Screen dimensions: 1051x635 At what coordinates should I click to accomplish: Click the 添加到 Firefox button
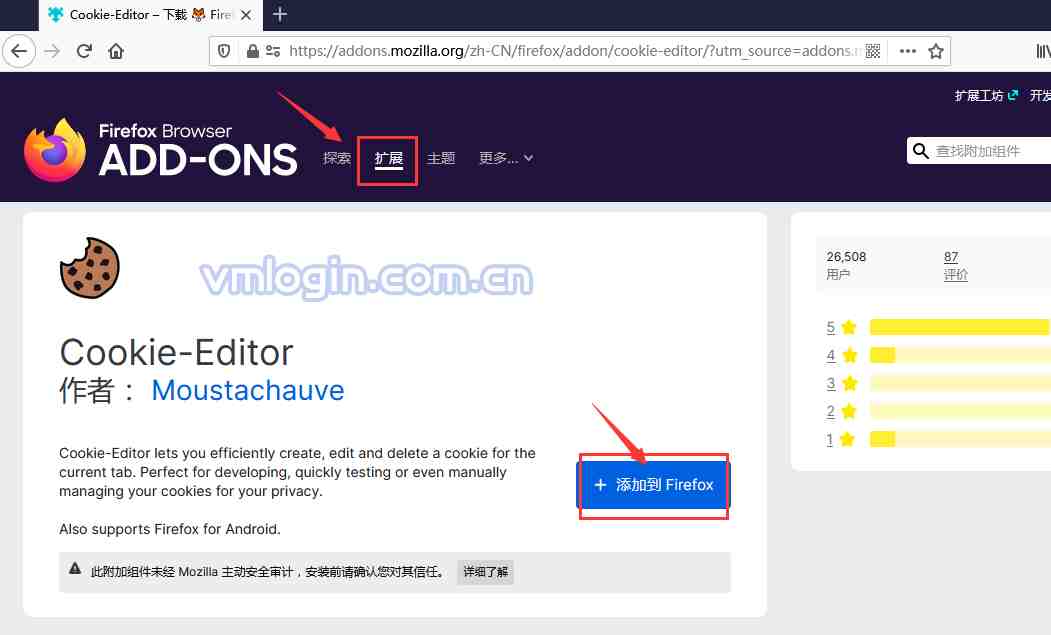(654, 485)
